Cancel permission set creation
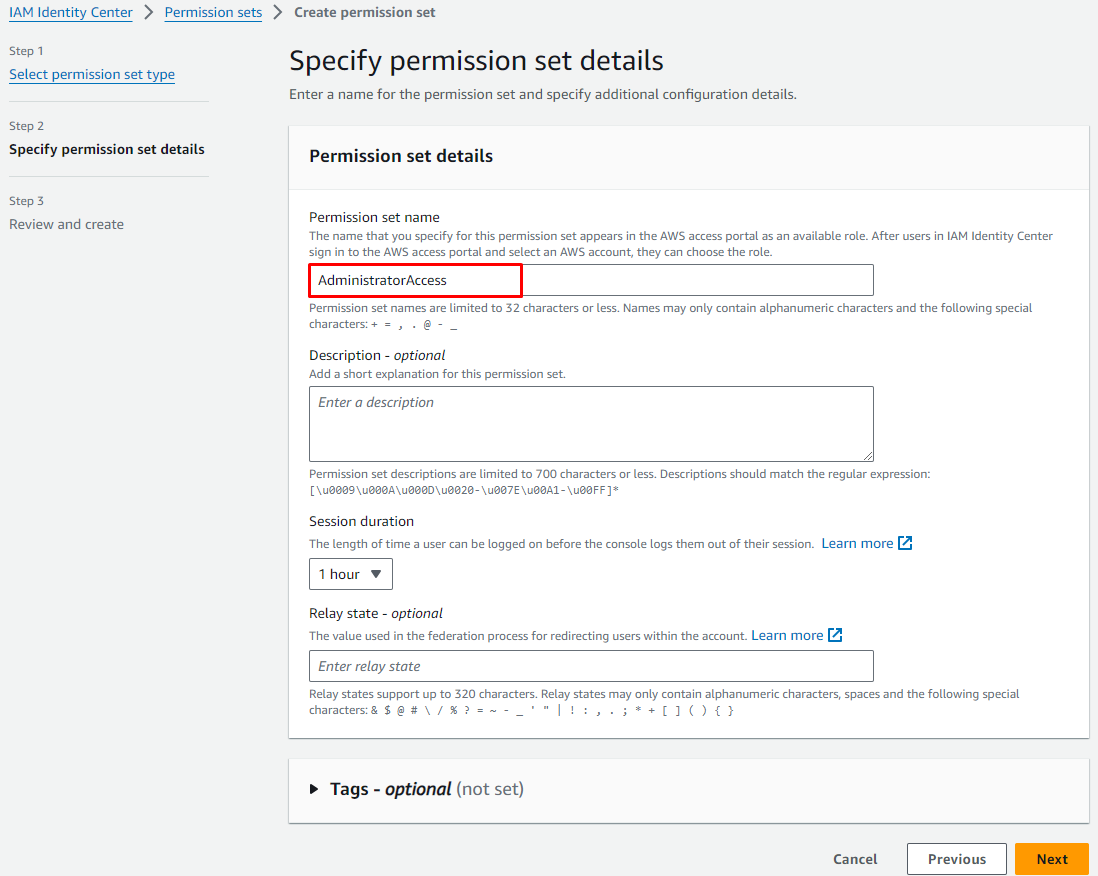1098x876 pixels. 855,859
